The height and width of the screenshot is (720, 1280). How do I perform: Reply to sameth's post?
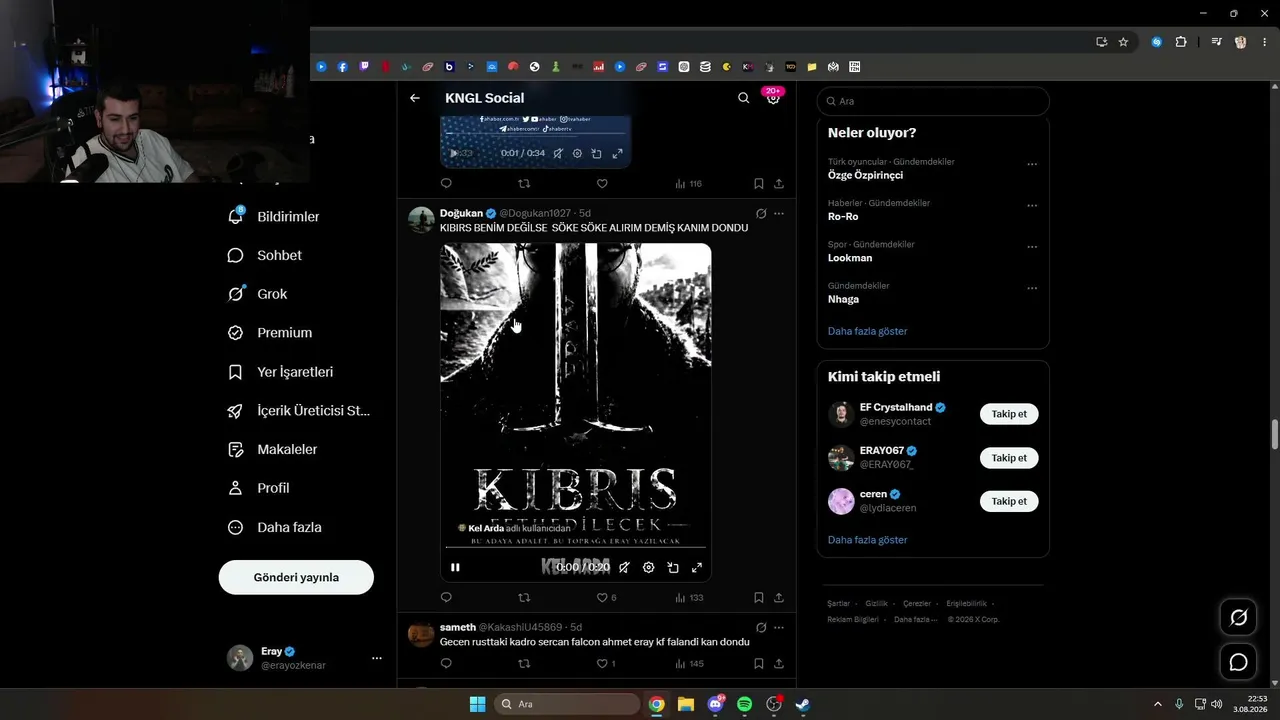446,663
